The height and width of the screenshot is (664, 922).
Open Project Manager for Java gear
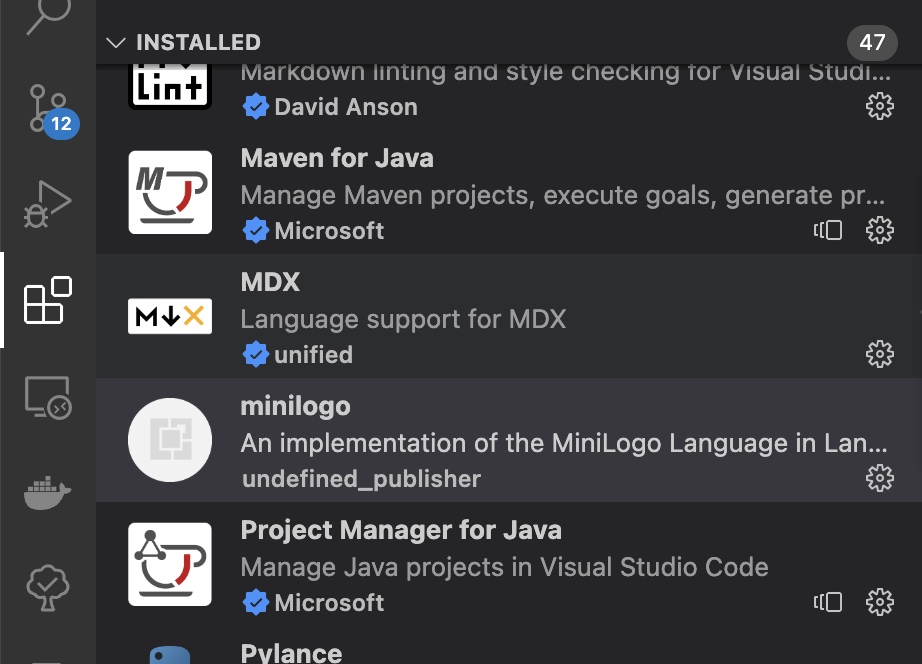coord(879,602)
